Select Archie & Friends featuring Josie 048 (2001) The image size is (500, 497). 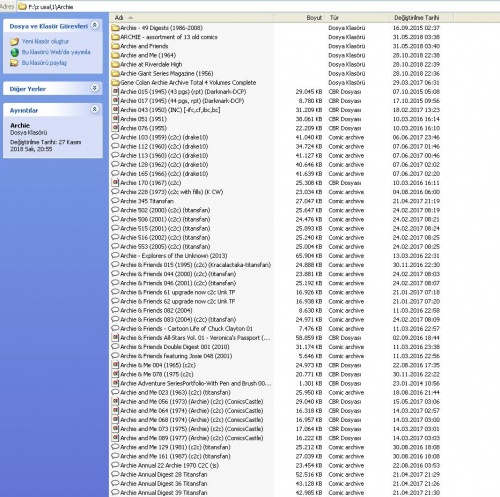point(176,356)
